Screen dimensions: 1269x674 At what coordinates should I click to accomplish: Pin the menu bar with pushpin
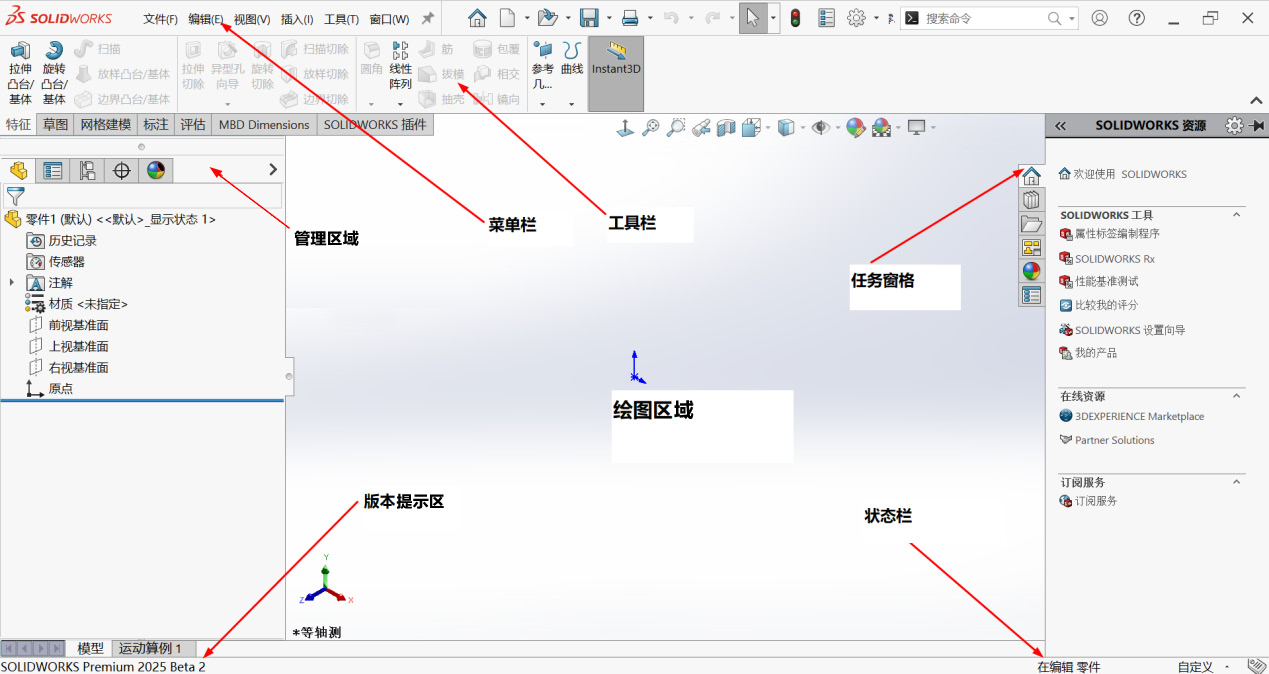tap(427, 19)
